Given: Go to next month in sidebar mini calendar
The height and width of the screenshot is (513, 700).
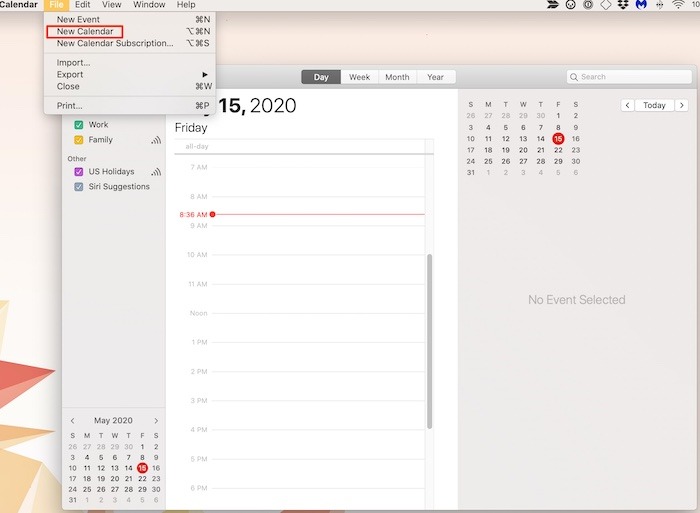Looking at the screenshot, I should (x=156, y=421).
